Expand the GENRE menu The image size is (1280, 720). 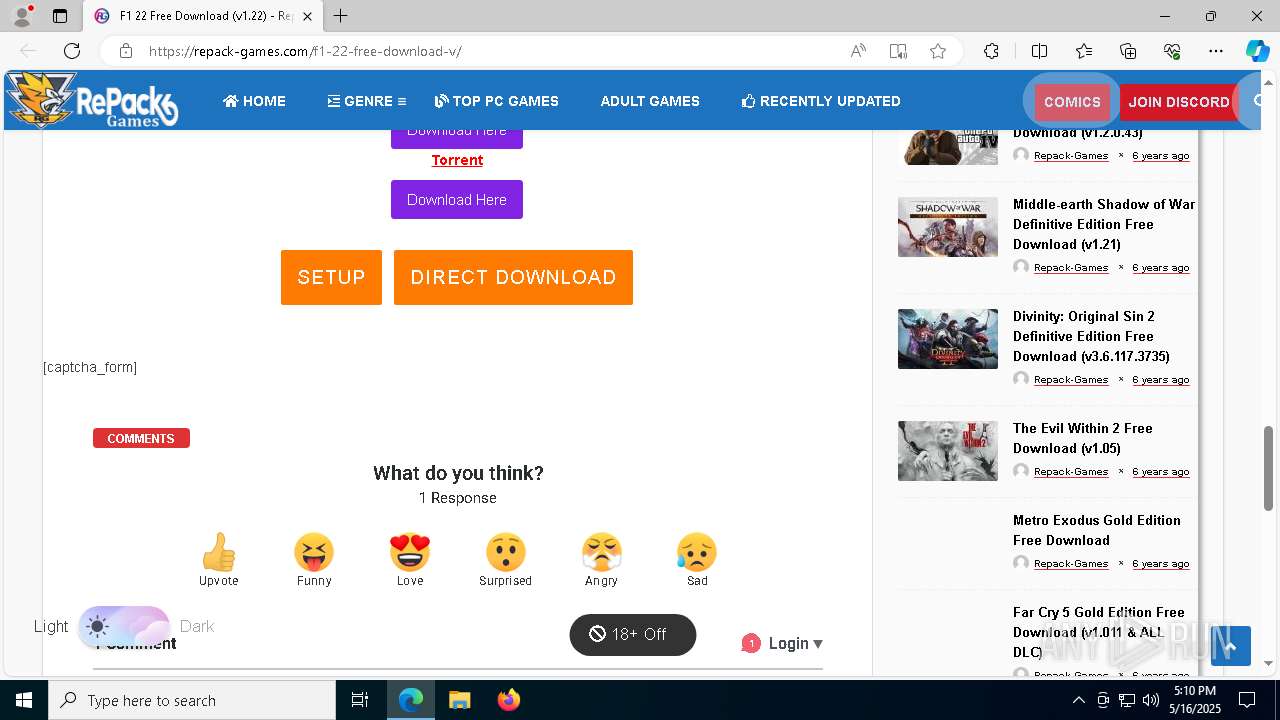(366, 101)
